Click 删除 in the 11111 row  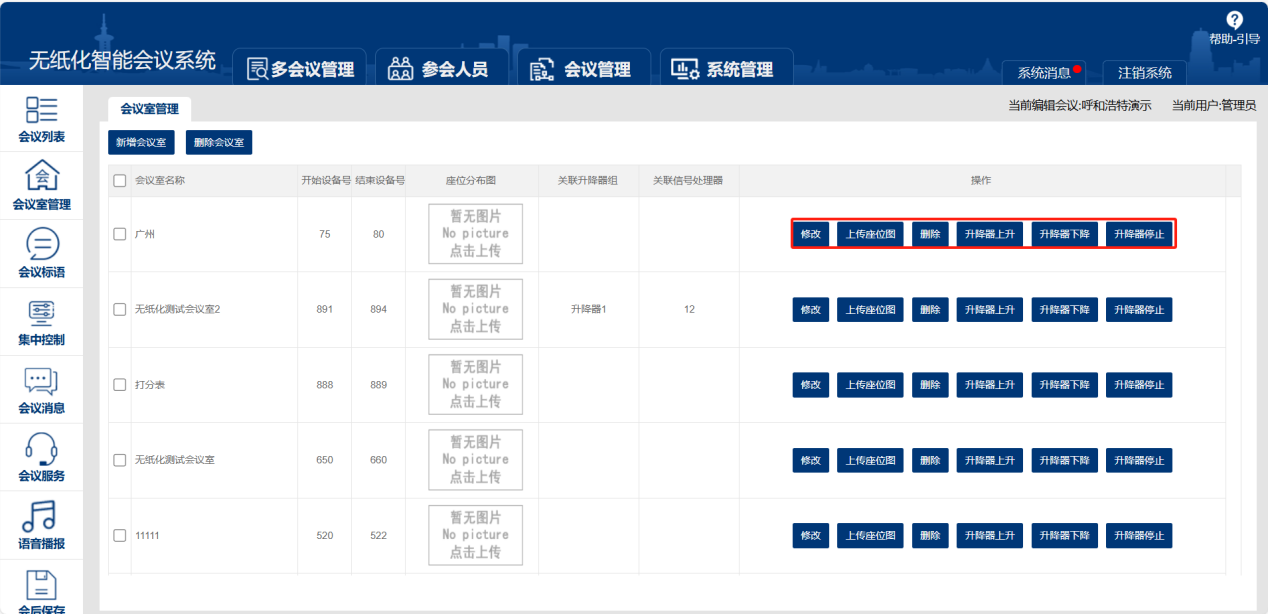pyautogui.click(x=930, y=536)
